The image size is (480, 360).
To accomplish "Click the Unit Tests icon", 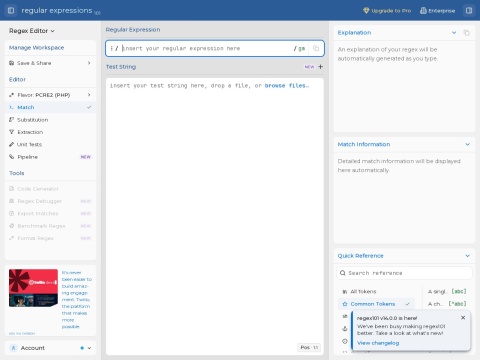I will click(11, 144).
